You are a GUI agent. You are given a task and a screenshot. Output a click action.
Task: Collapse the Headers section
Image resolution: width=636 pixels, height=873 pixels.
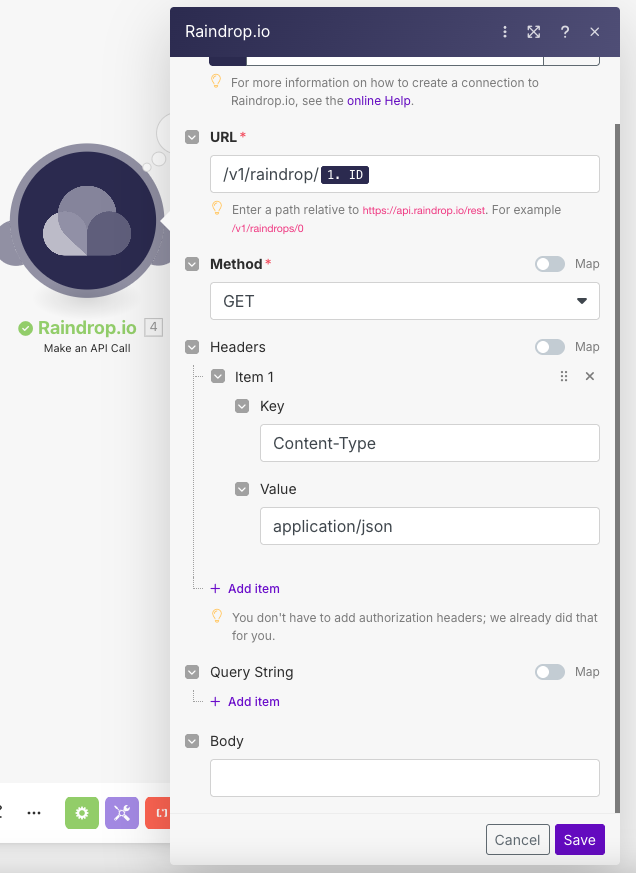click(x=192, y=347)
